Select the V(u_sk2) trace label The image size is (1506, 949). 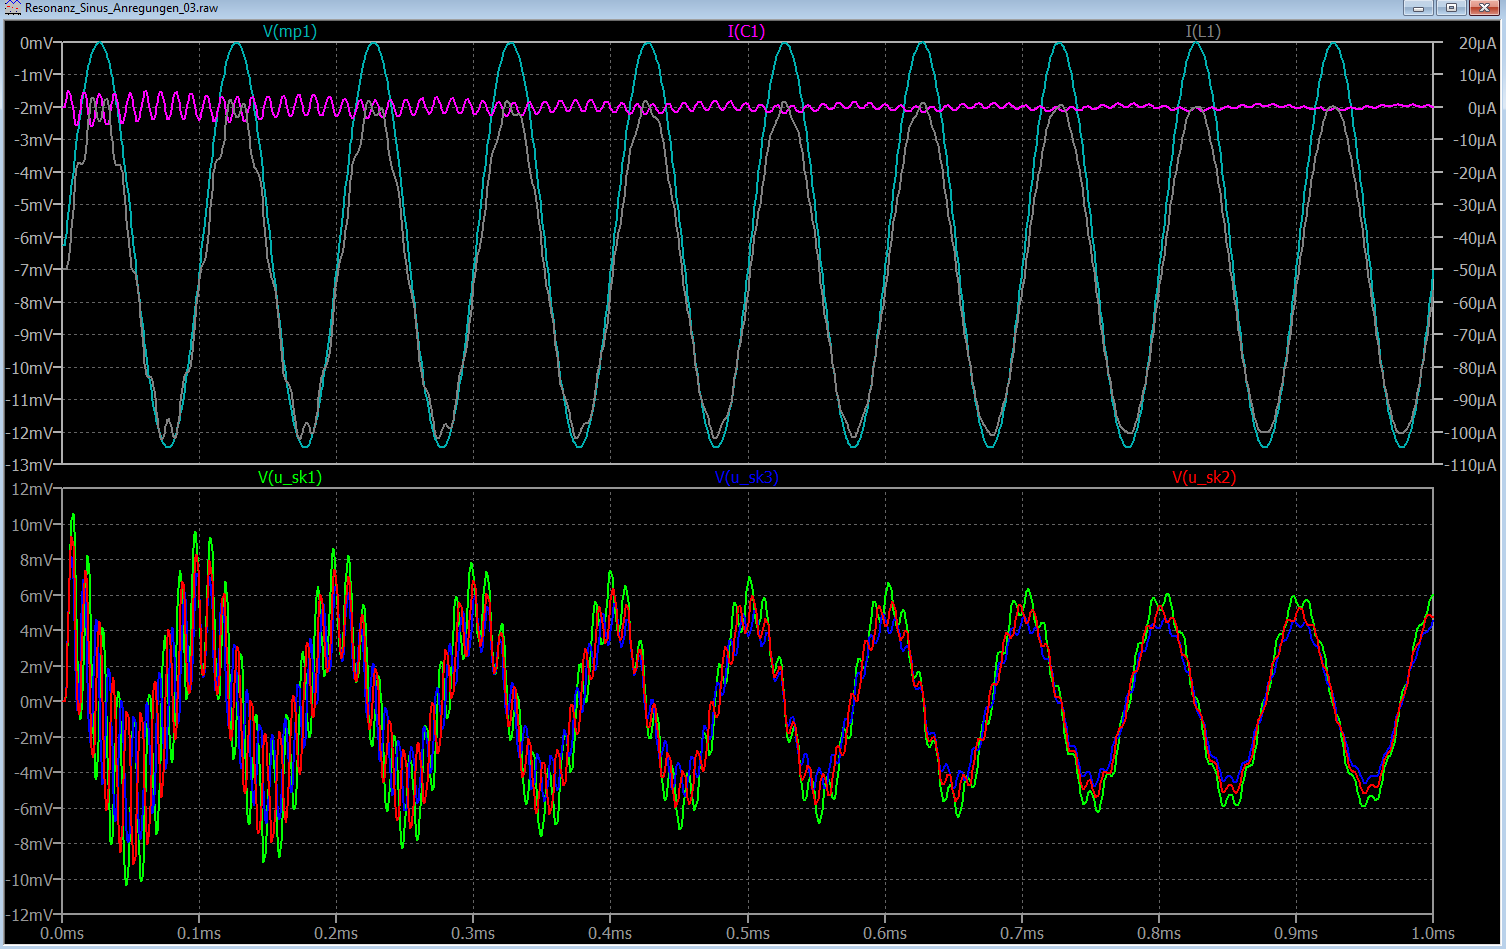point(1204,477)
